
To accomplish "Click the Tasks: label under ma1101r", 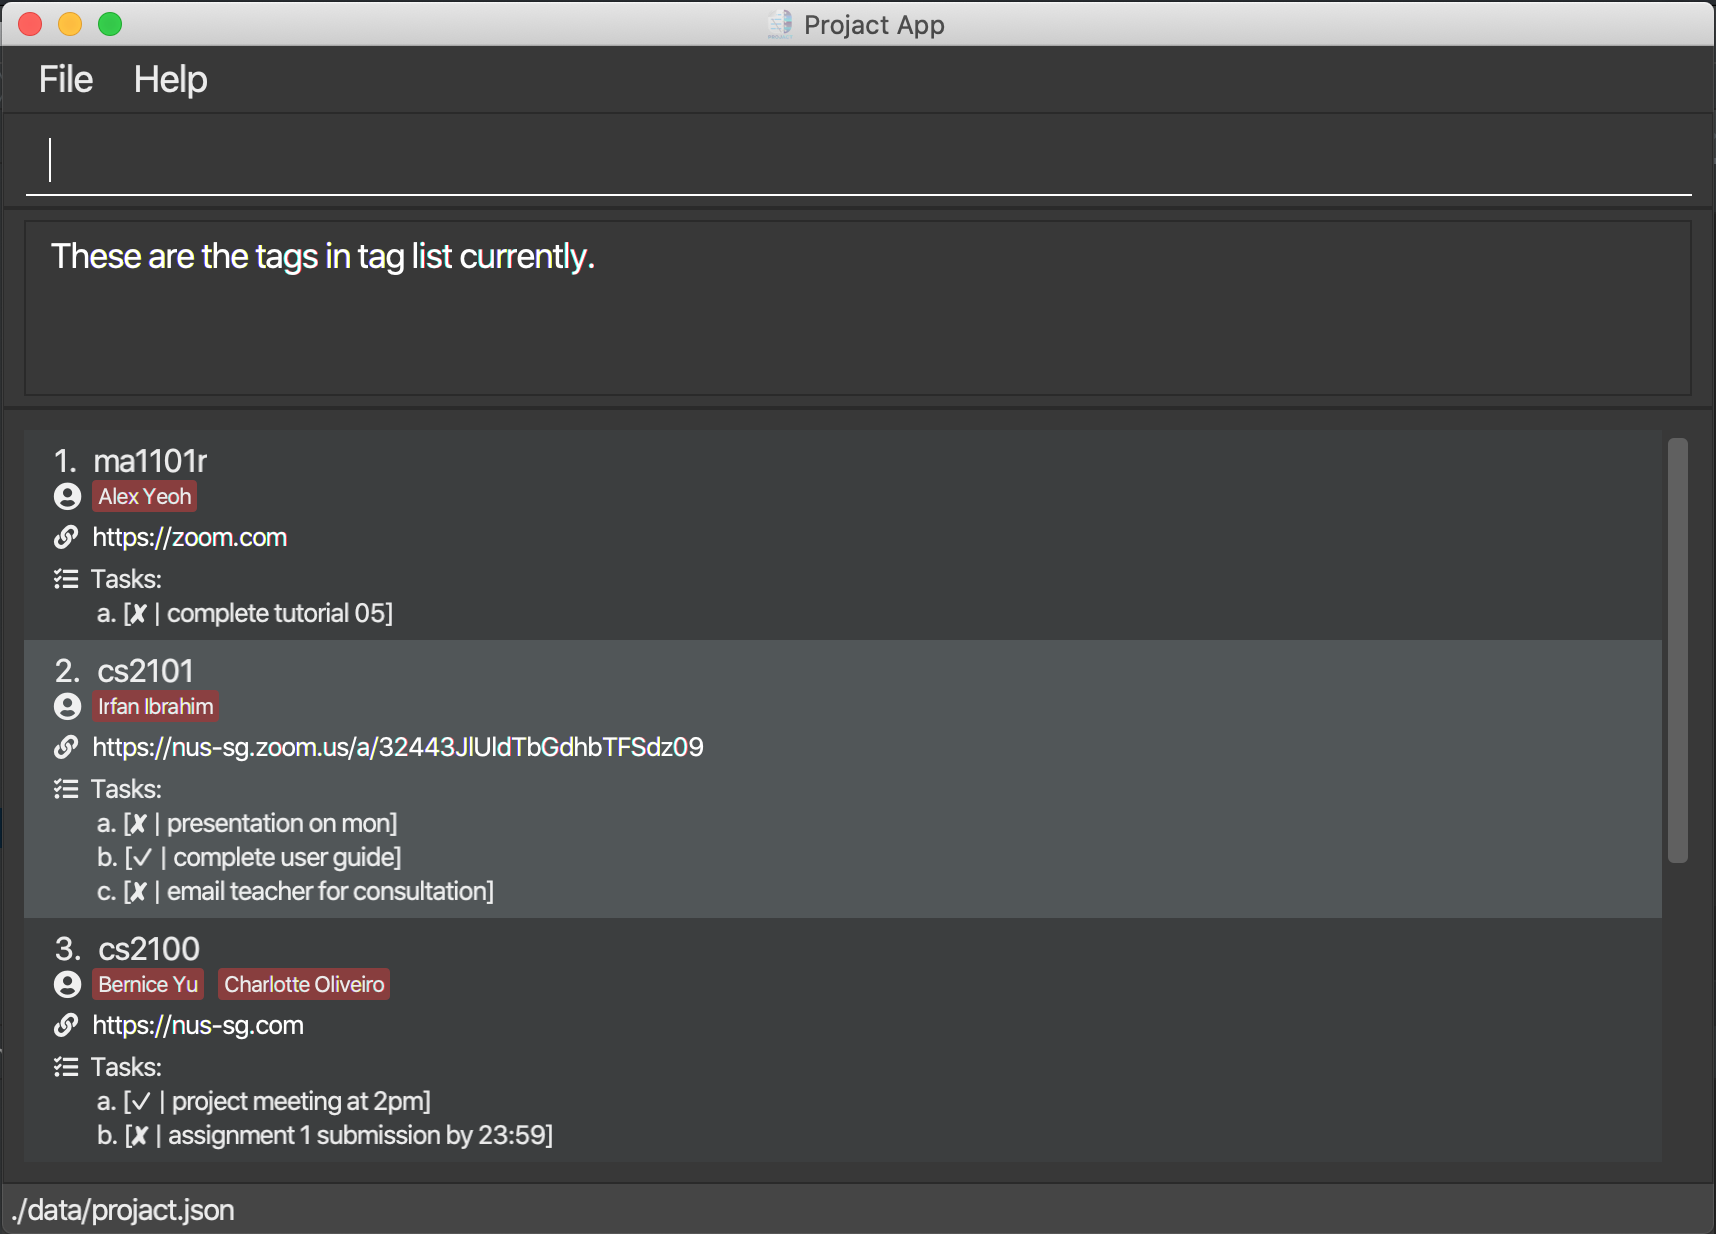I will [126, 579].
